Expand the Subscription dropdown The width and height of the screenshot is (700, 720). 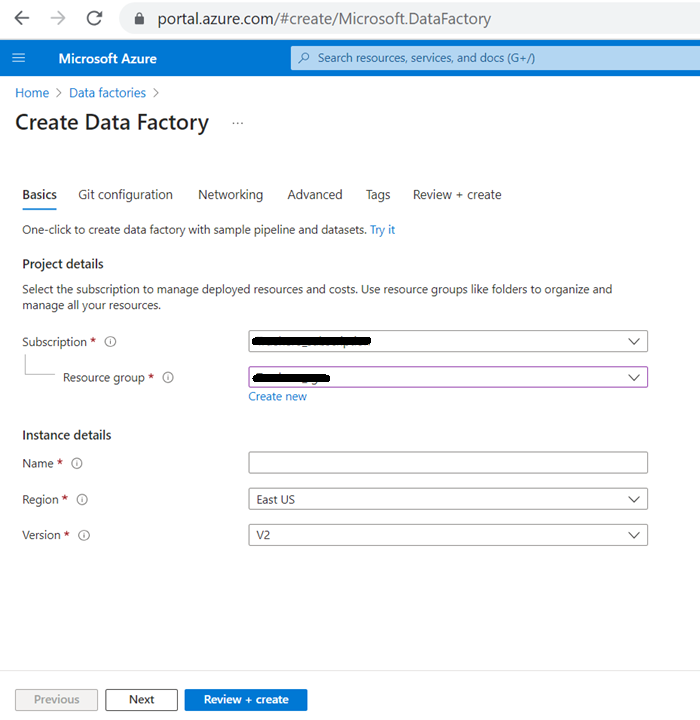point(447,341)
